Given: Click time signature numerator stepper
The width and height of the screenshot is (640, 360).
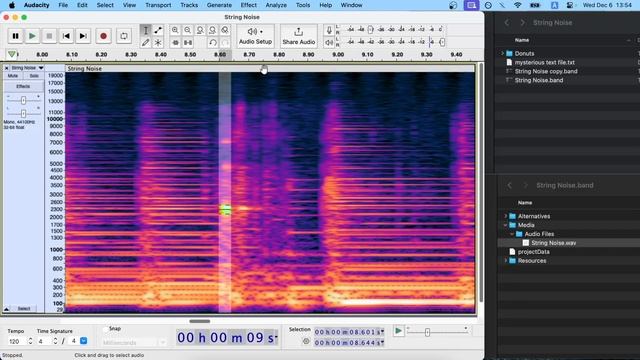Looking at the screenshot, I should pos(56,341).
